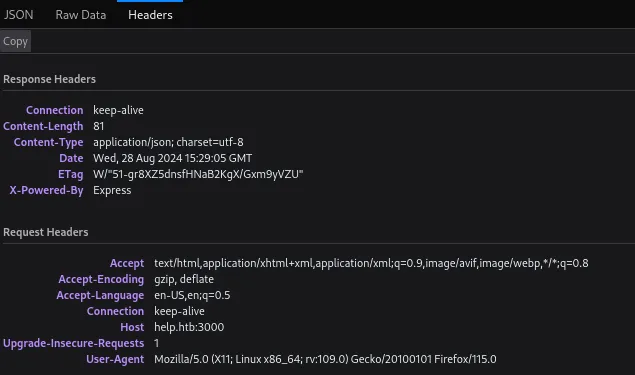Click the Mozilla User-Agent string
635x375 pixels.
325,359
